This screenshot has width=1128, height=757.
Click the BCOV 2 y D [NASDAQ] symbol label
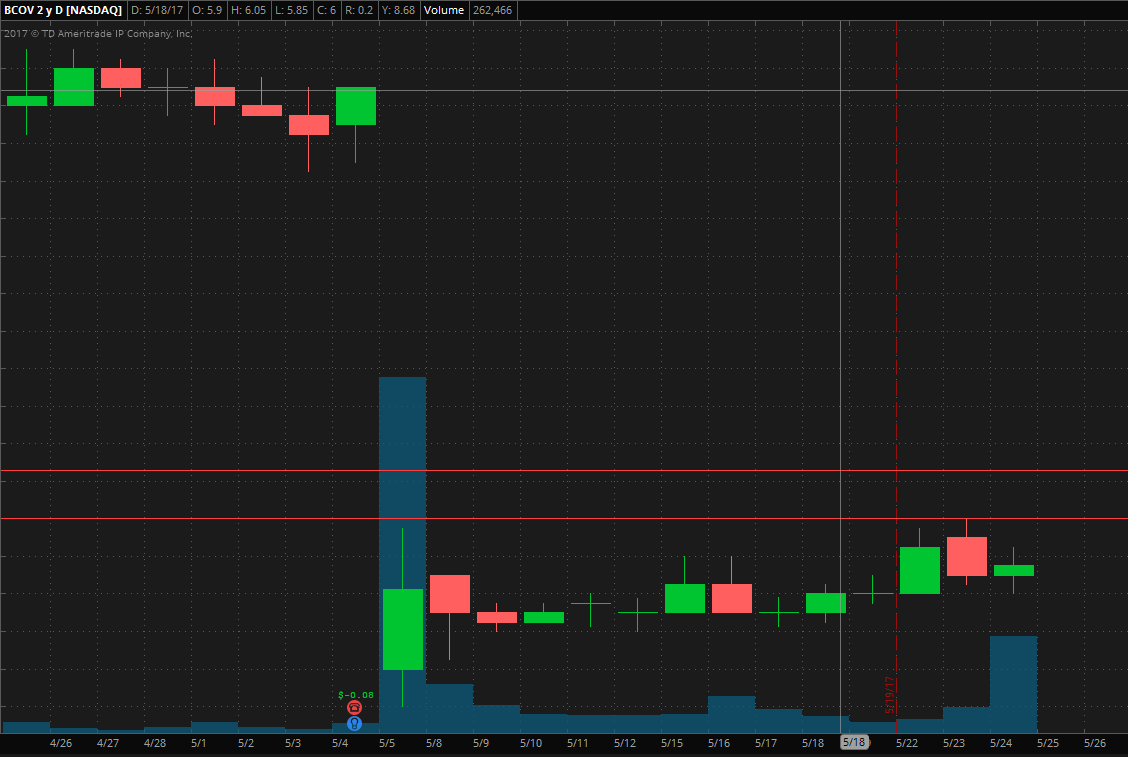coord(63,10)
